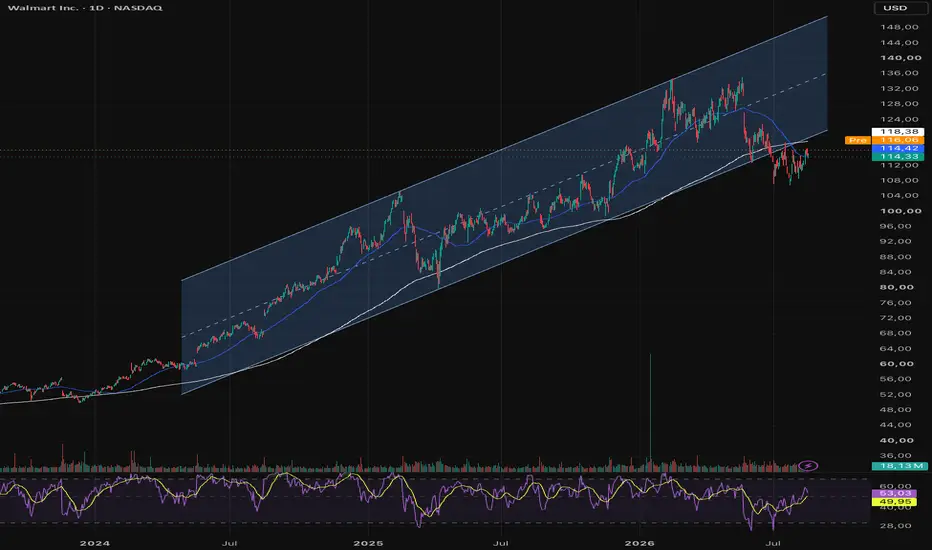This screenshot has width=932, height=550.
Task: Click the 80,00 level on price scale
Action: coord(900,287)
